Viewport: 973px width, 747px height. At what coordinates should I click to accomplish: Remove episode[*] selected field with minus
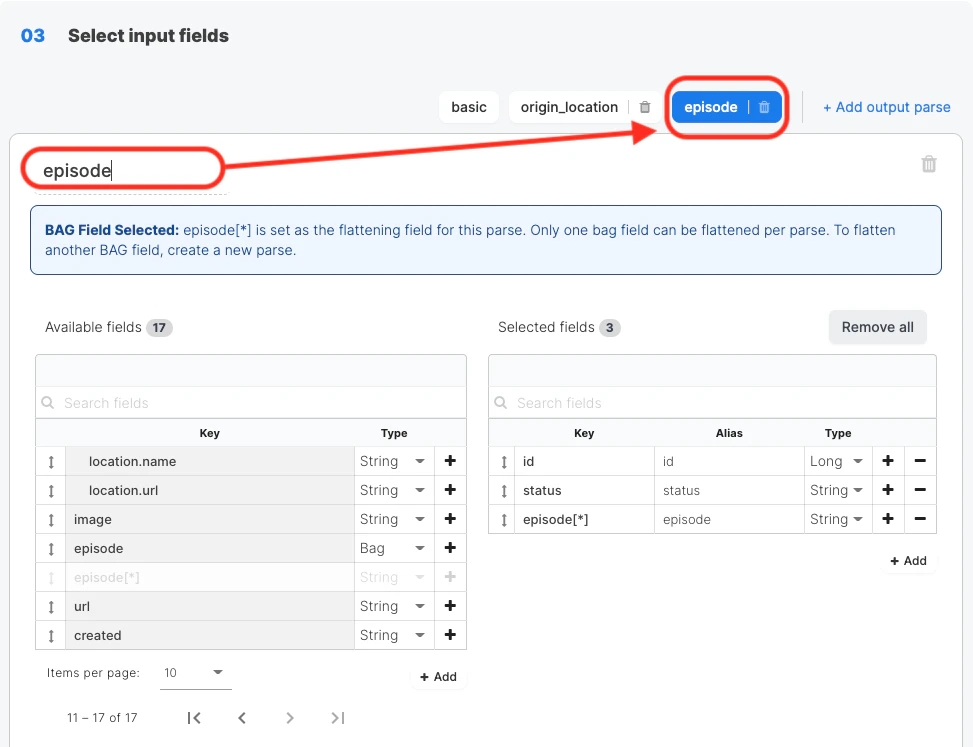pos(919,519)
